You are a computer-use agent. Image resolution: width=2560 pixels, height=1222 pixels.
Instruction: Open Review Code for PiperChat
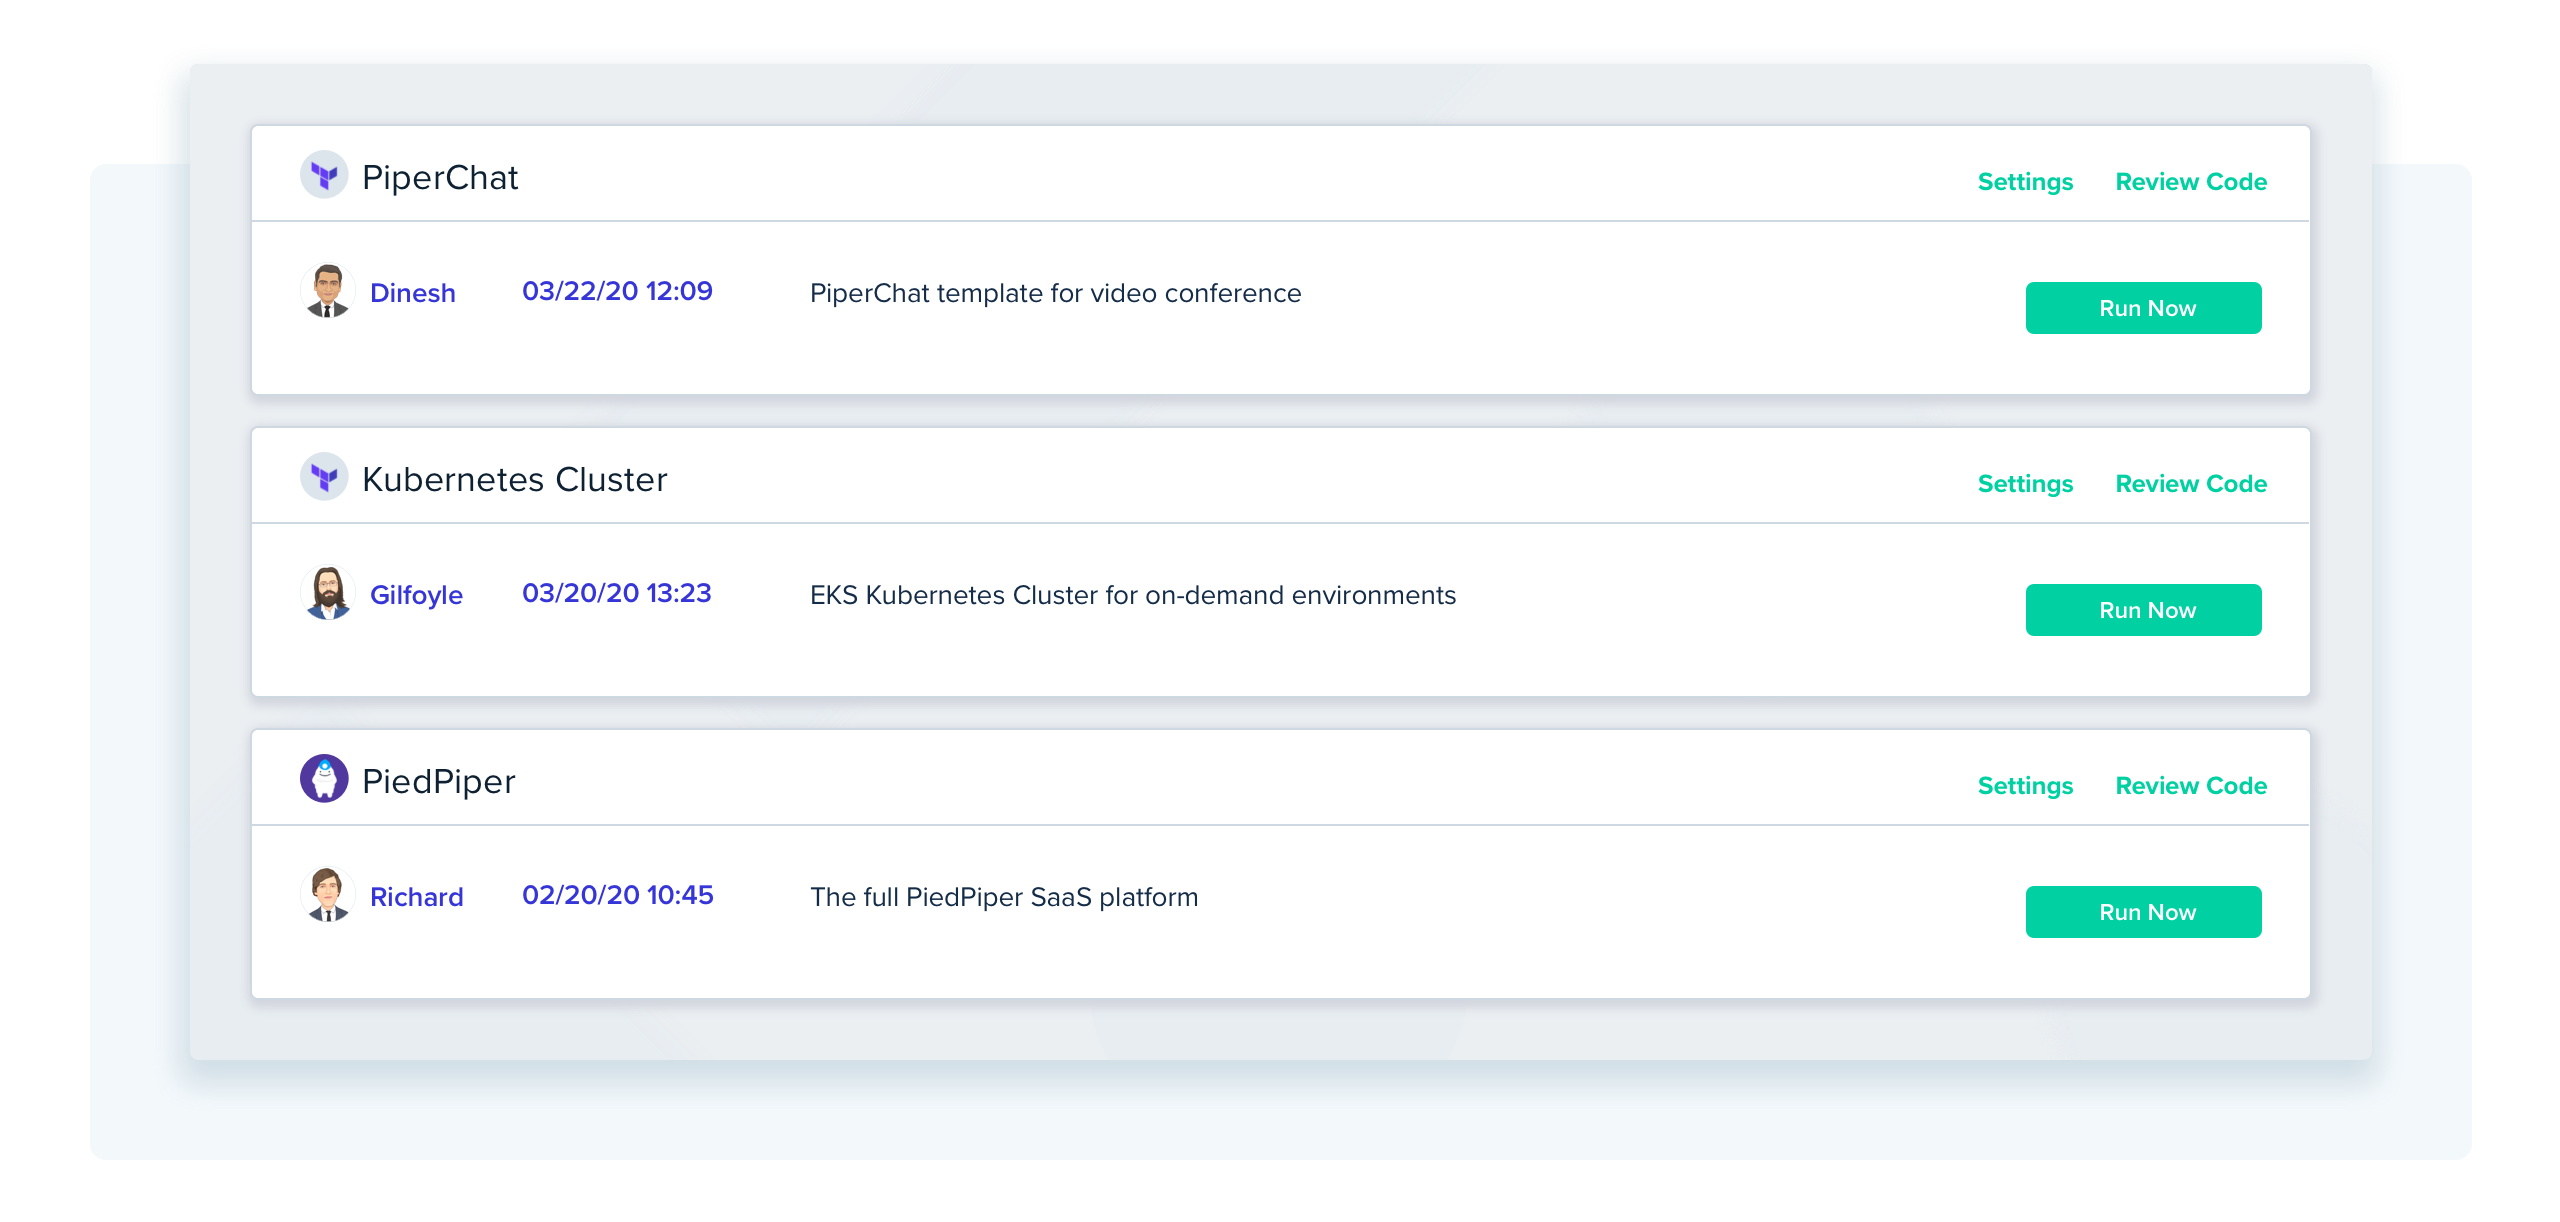2191,182
